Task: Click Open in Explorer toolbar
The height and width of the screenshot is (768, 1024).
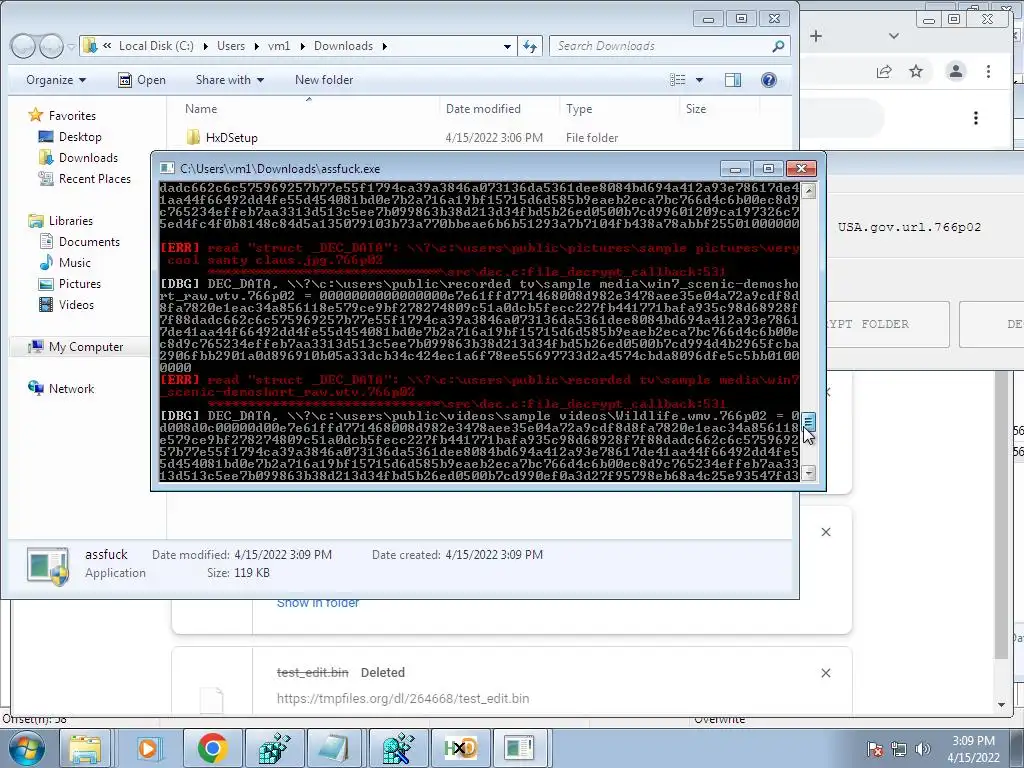Action: pyautogui.click(x=142, y=80)
